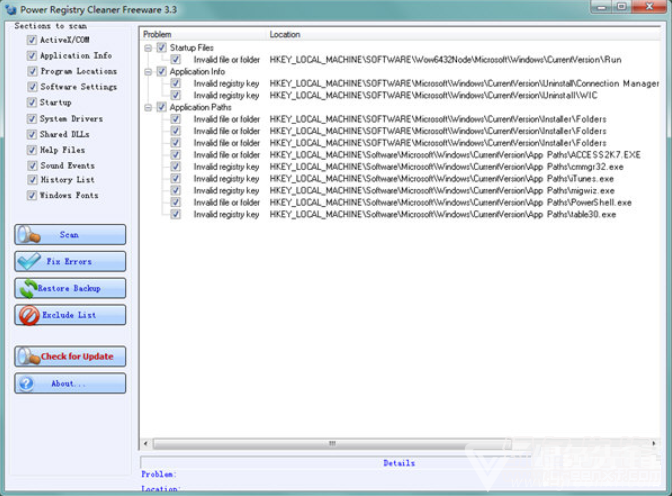The width and height of the screenshot is (672, 496).
Task: Click the scrollbar right arrow
Action: pos(654,443)
